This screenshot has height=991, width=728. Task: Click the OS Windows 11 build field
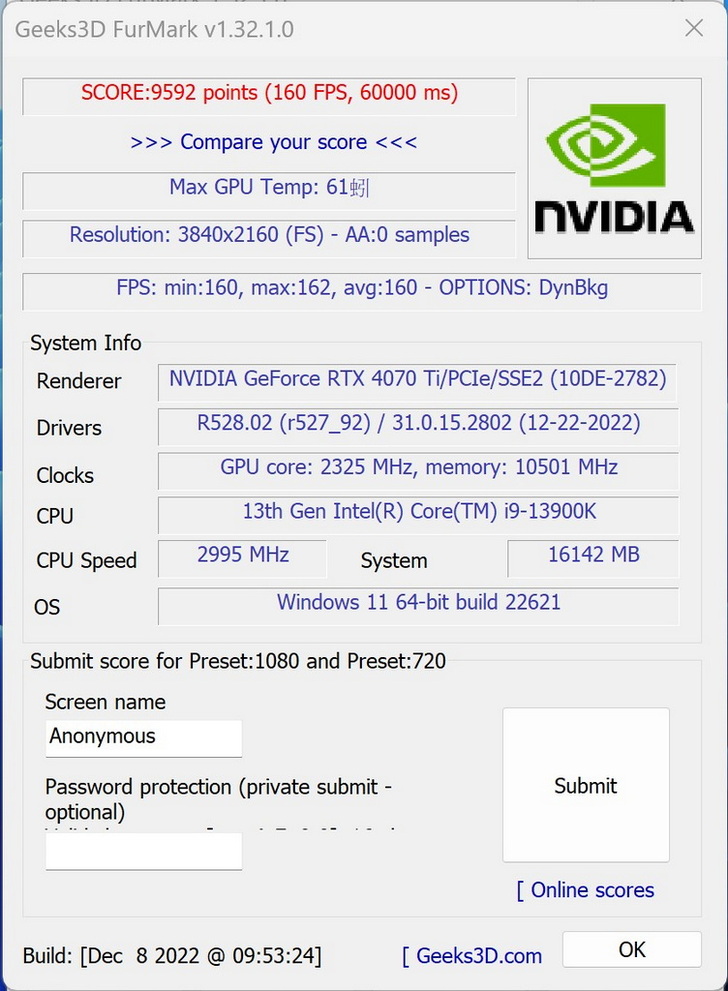[x=418, y=604]
